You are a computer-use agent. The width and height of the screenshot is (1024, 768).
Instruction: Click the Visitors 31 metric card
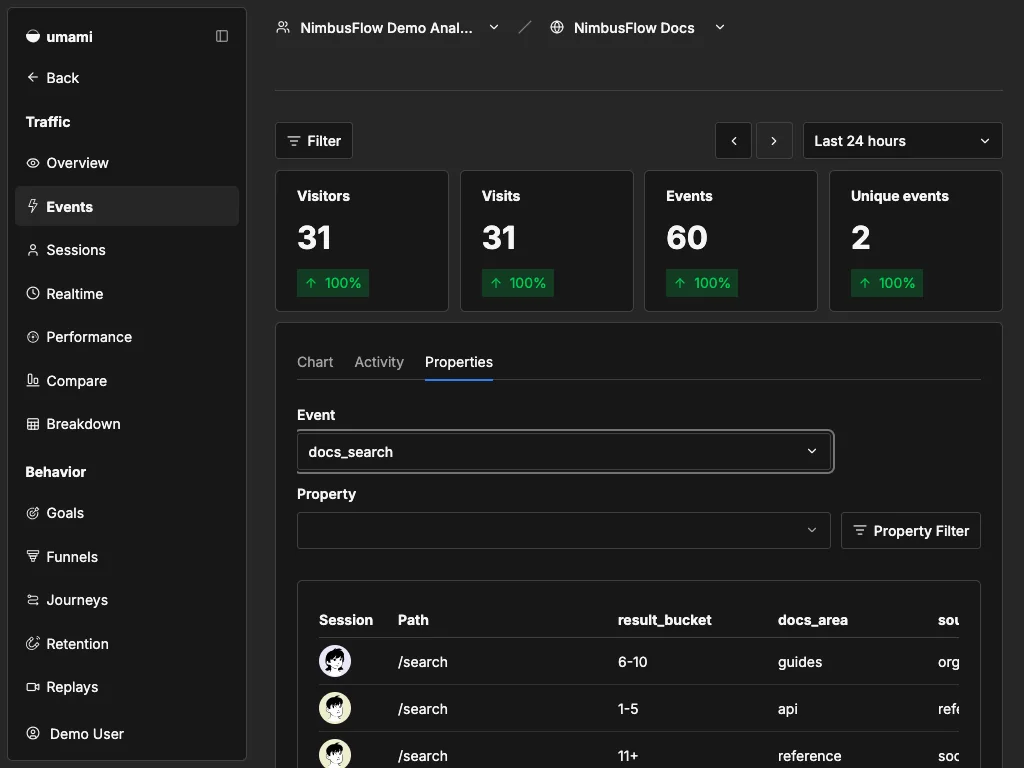[x=362, y=241]
